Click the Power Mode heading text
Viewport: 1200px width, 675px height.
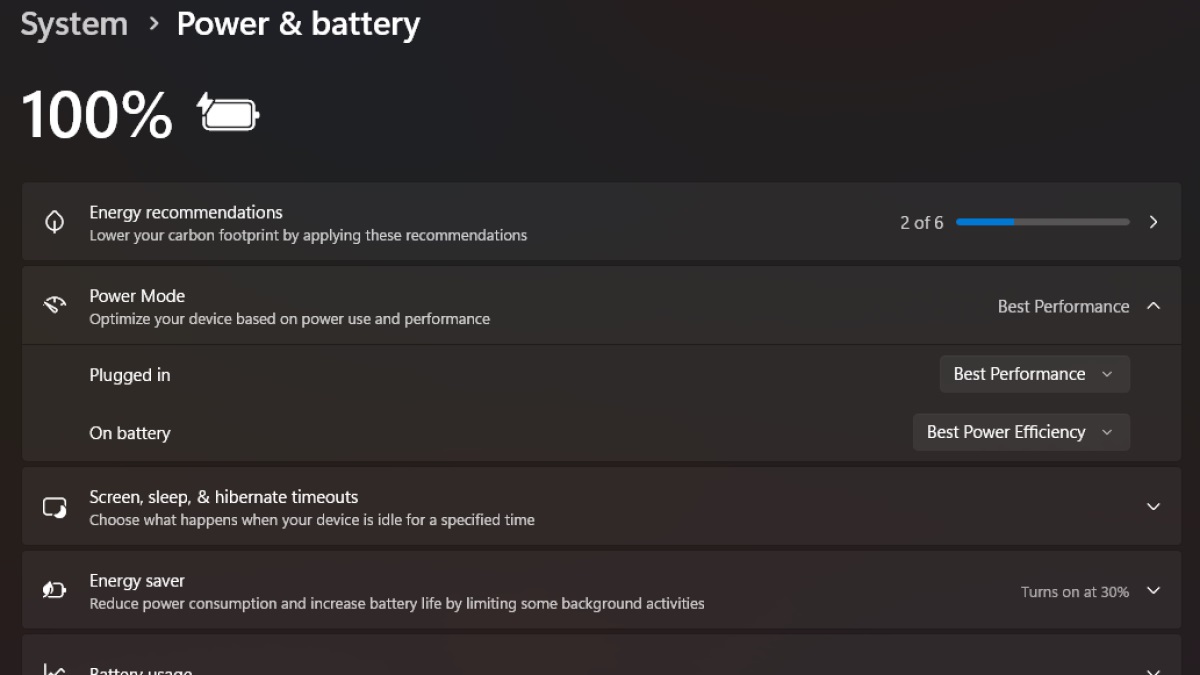137,296
